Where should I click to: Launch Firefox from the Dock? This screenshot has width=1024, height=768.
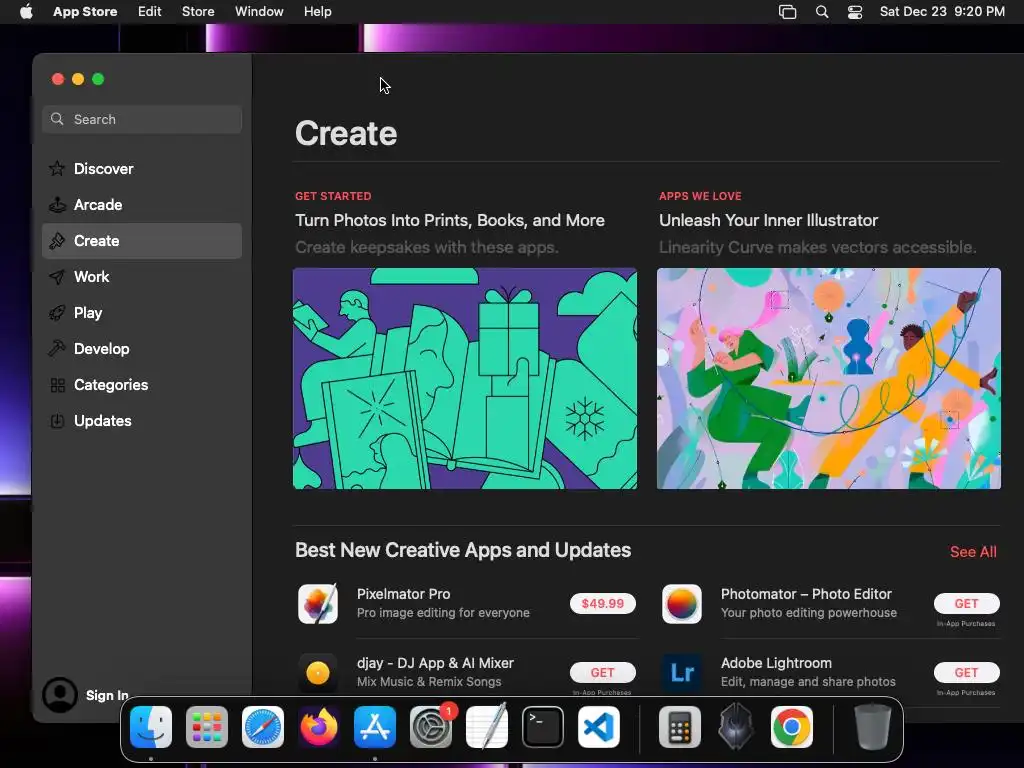pos(319,727)
